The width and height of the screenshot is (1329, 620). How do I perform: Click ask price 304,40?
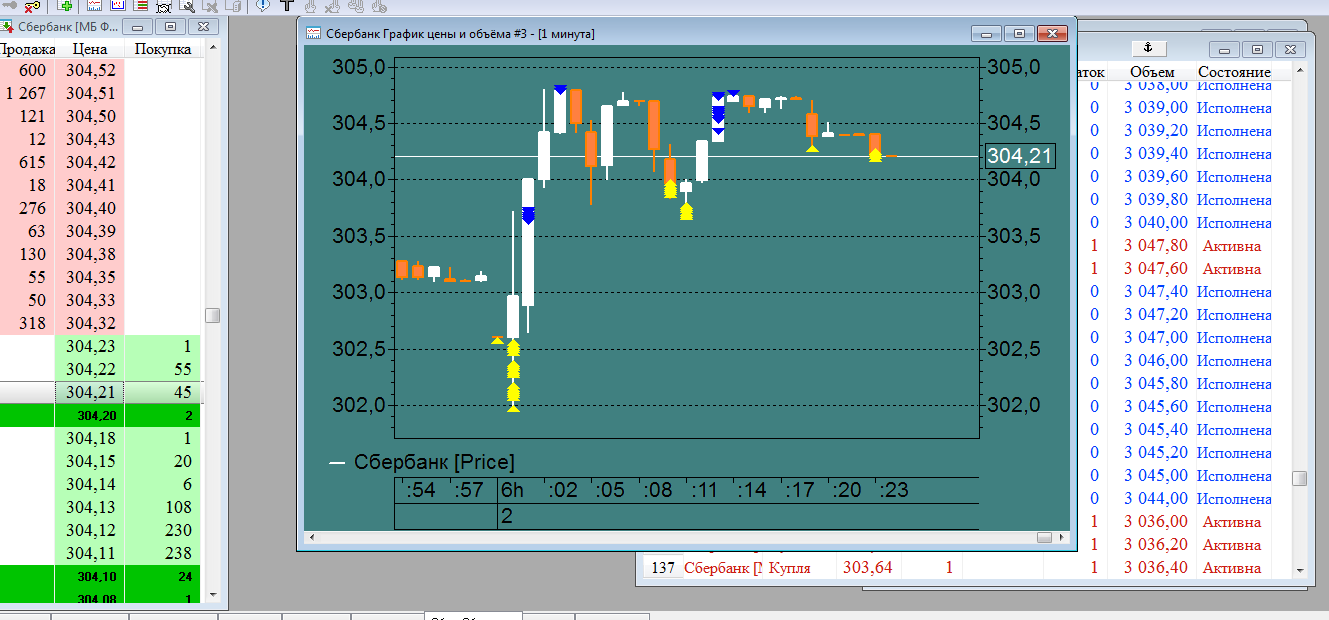pyautogui.click(x=91, y=208)
